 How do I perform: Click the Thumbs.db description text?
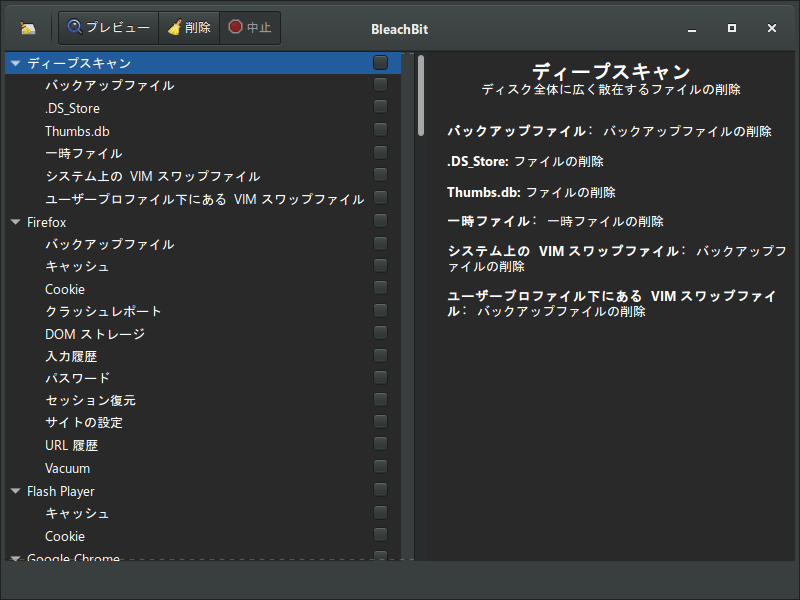point(531,192)
